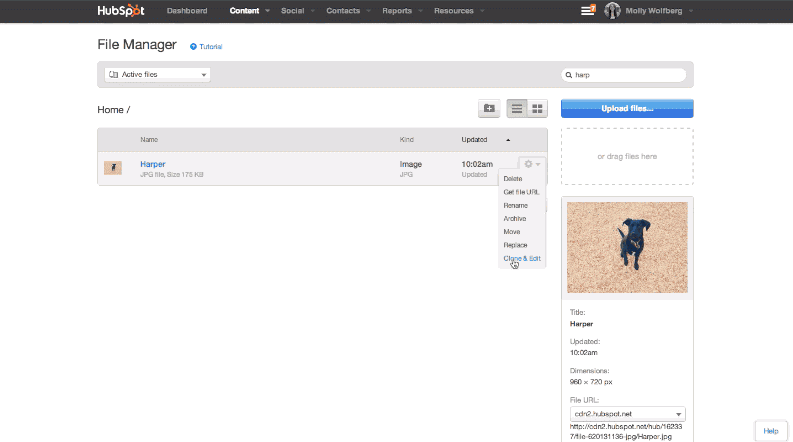Switch to list view layout
The height and width of the screenshot is (442, 793).
[517, 108]
